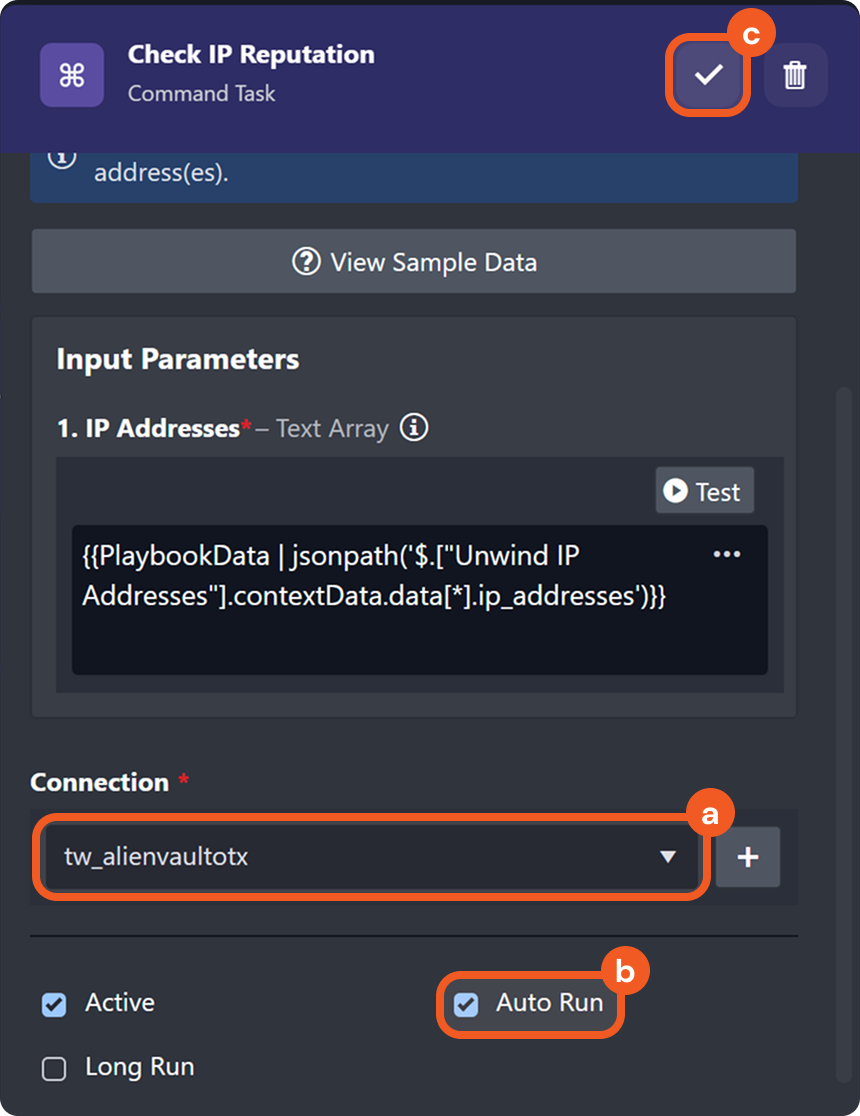This screenshot has width=860, height=1116.
Task: Save the task with the checkmark button
Action: [708, 75]
